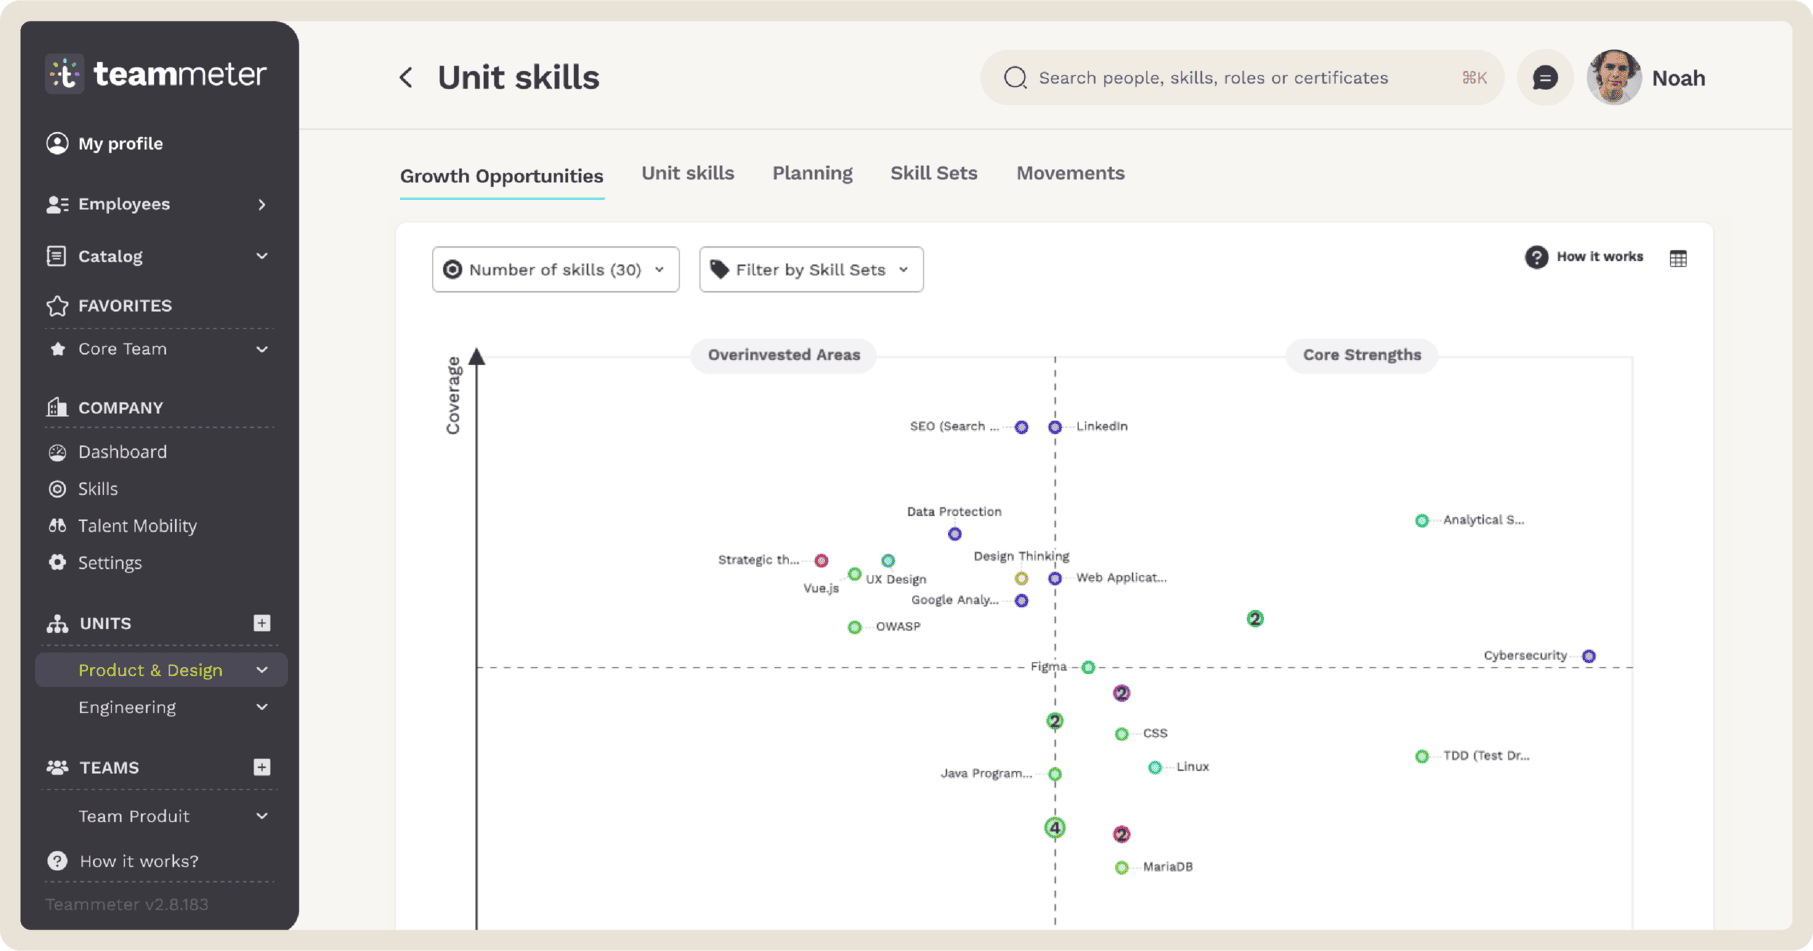Open Settings from the sidebar
The width and height of the screenshot is (1813, 951).
110,563
